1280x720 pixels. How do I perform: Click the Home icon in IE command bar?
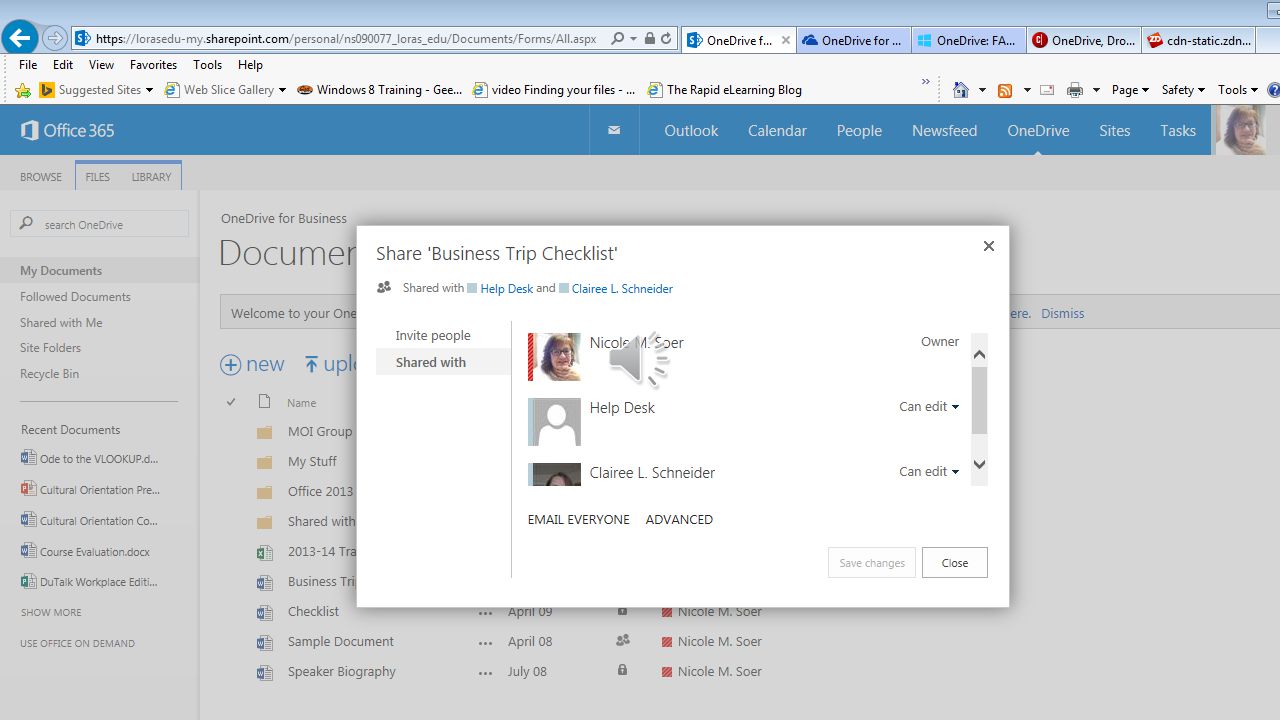[x=961, y=90]
